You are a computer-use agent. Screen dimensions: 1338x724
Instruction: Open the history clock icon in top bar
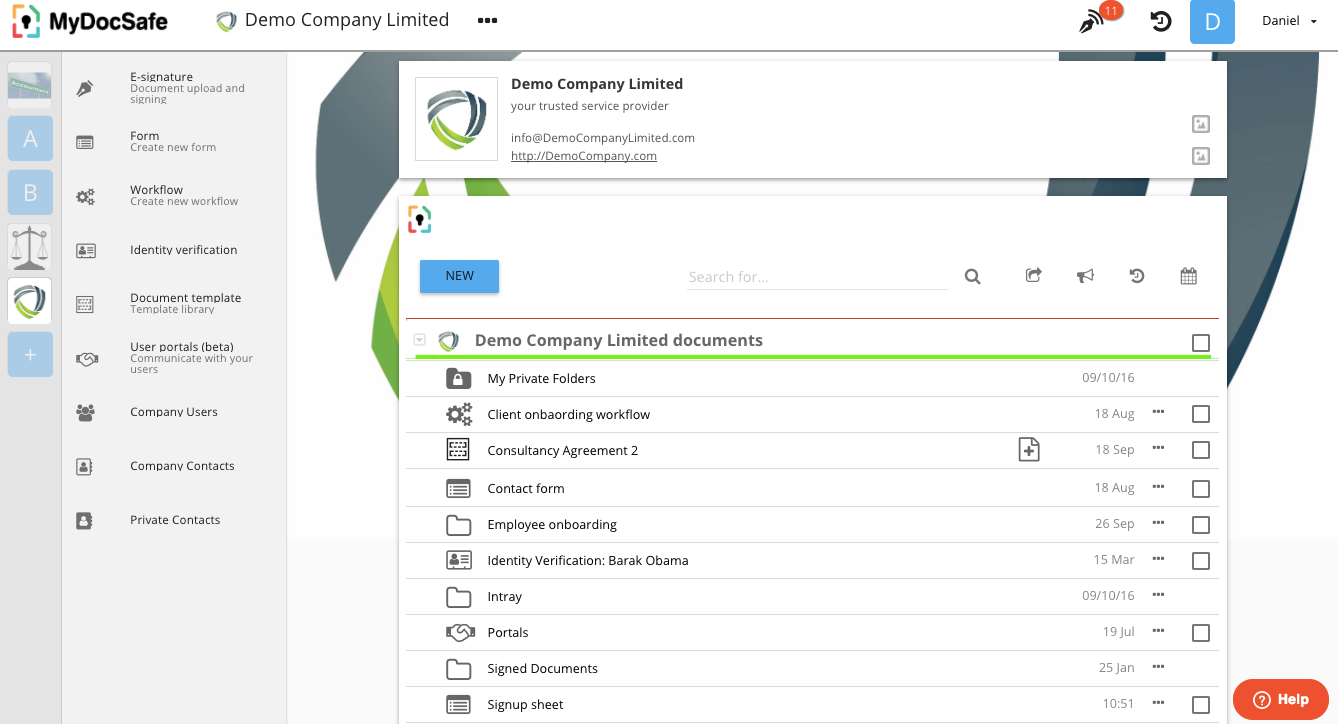tap(1160, 21)
